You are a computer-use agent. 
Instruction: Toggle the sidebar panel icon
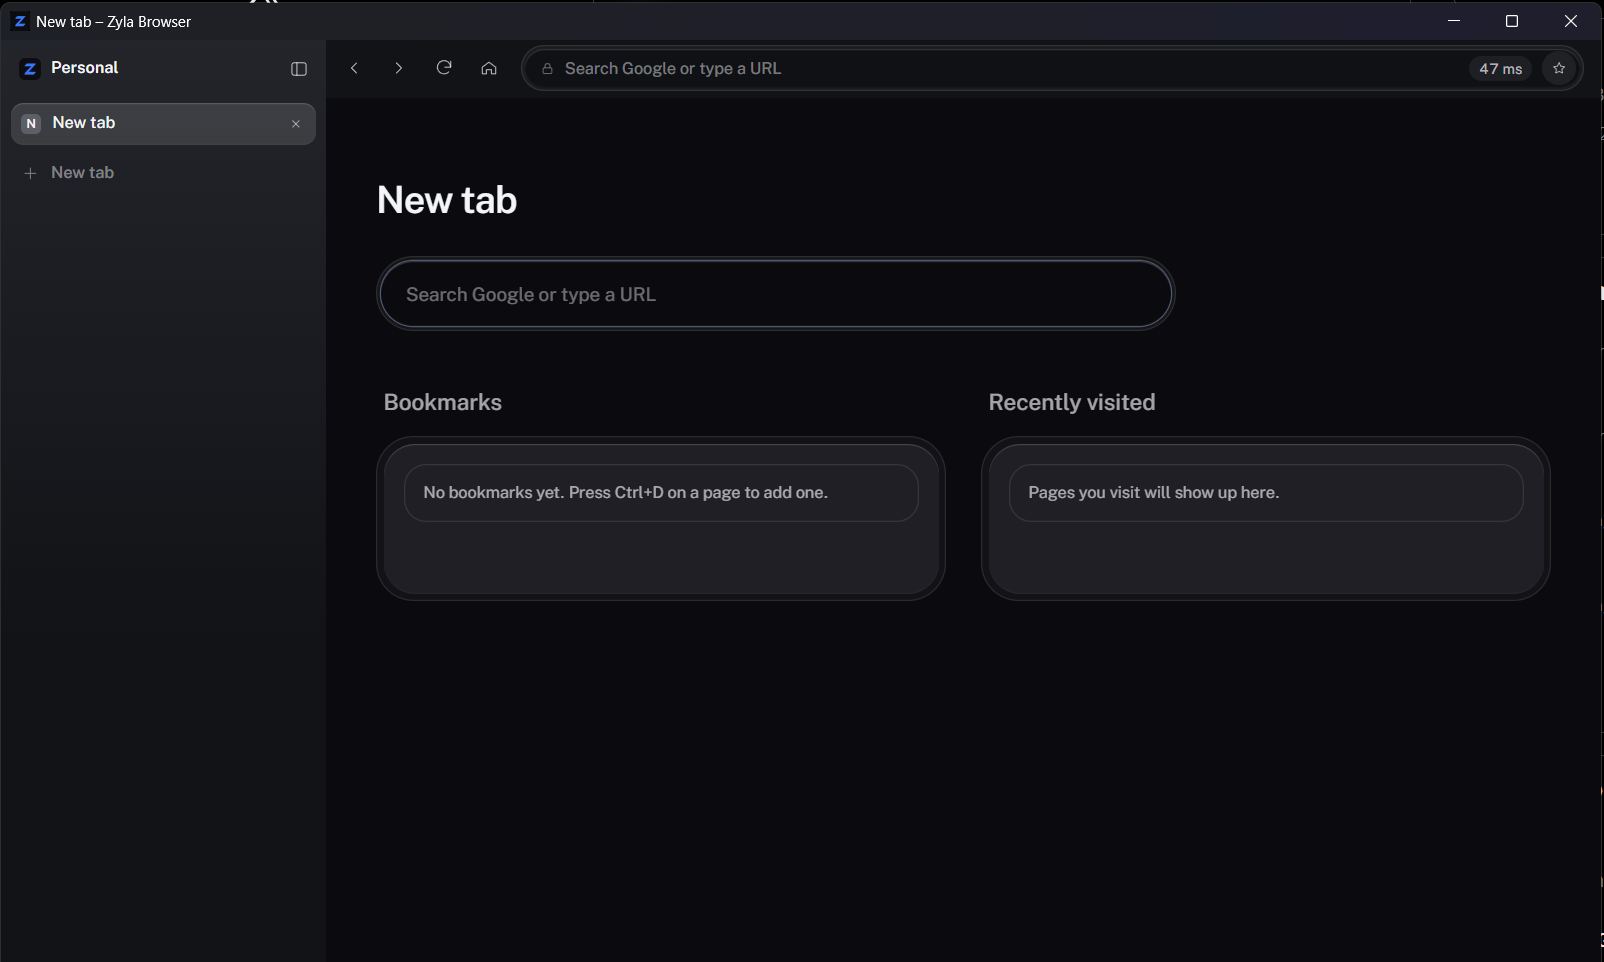point(298,69)
